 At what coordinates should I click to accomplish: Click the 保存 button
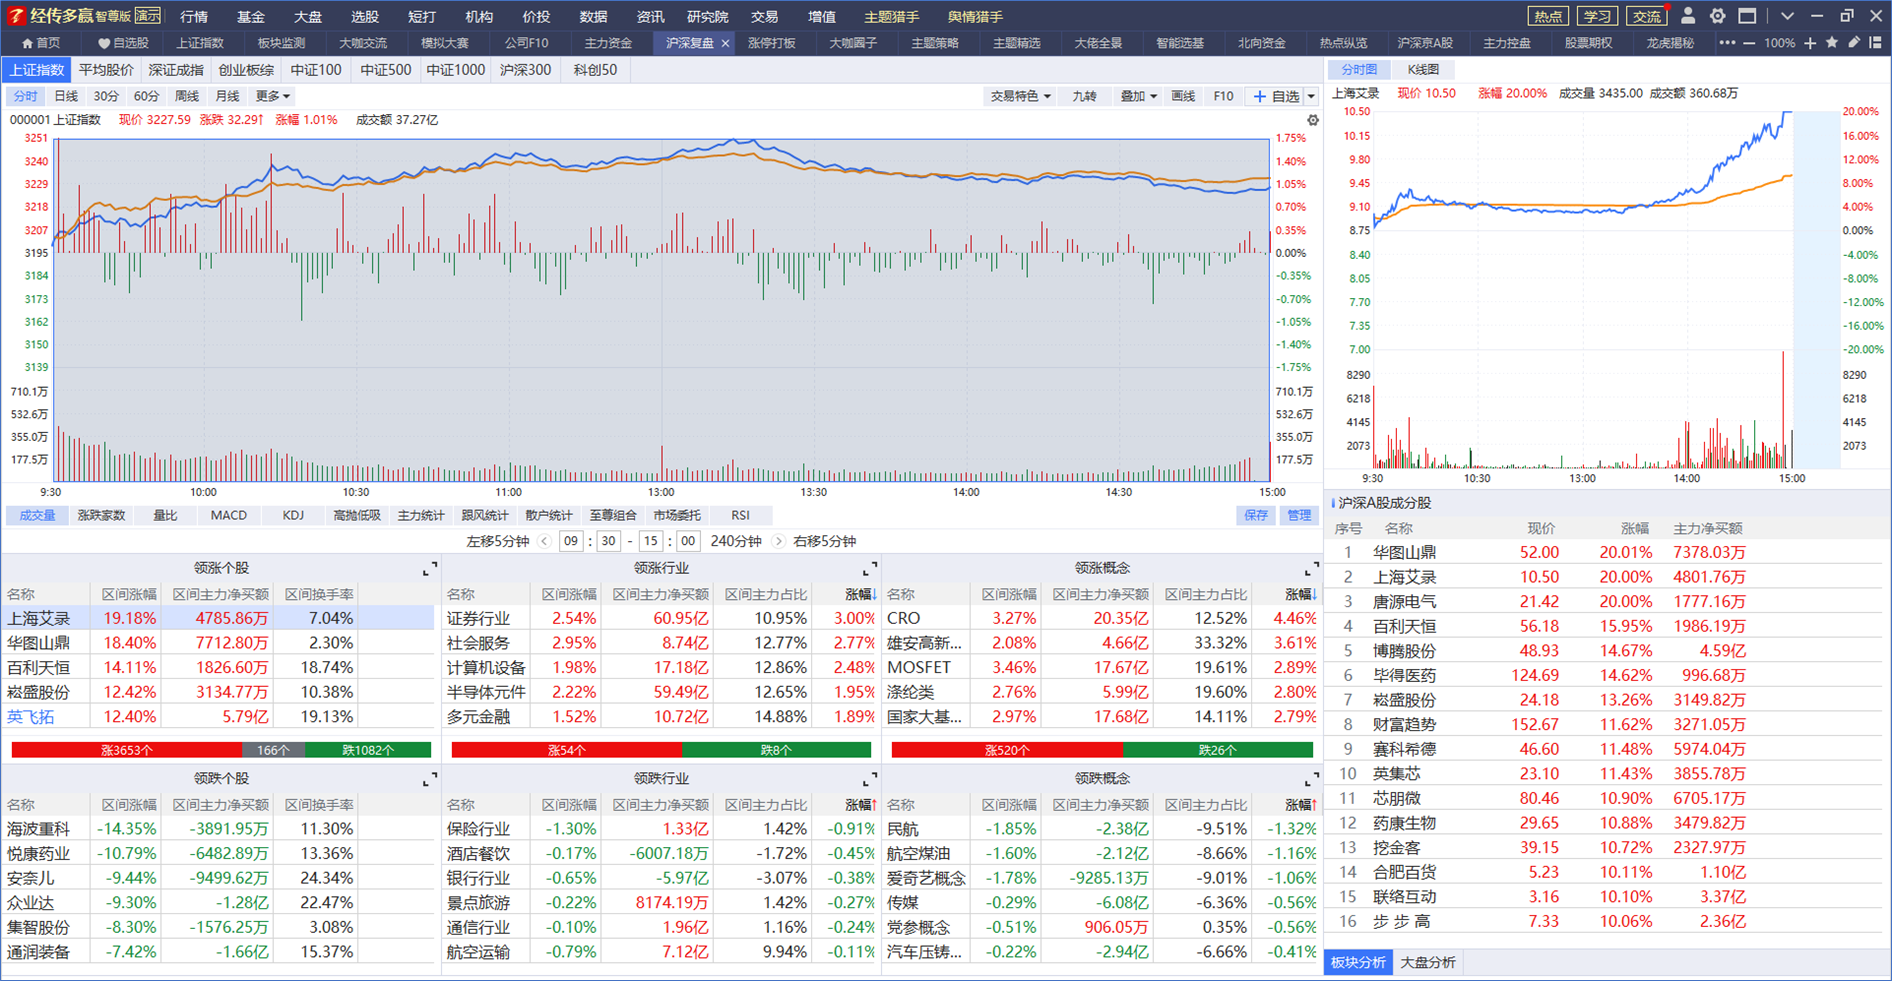(1256, 515)
